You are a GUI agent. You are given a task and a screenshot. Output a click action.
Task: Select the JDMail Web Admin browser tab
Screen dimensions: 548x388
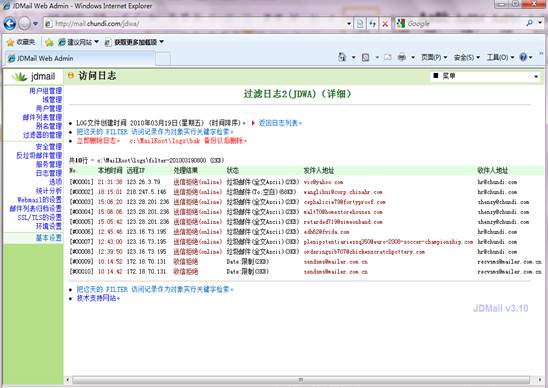pos(80,58)
